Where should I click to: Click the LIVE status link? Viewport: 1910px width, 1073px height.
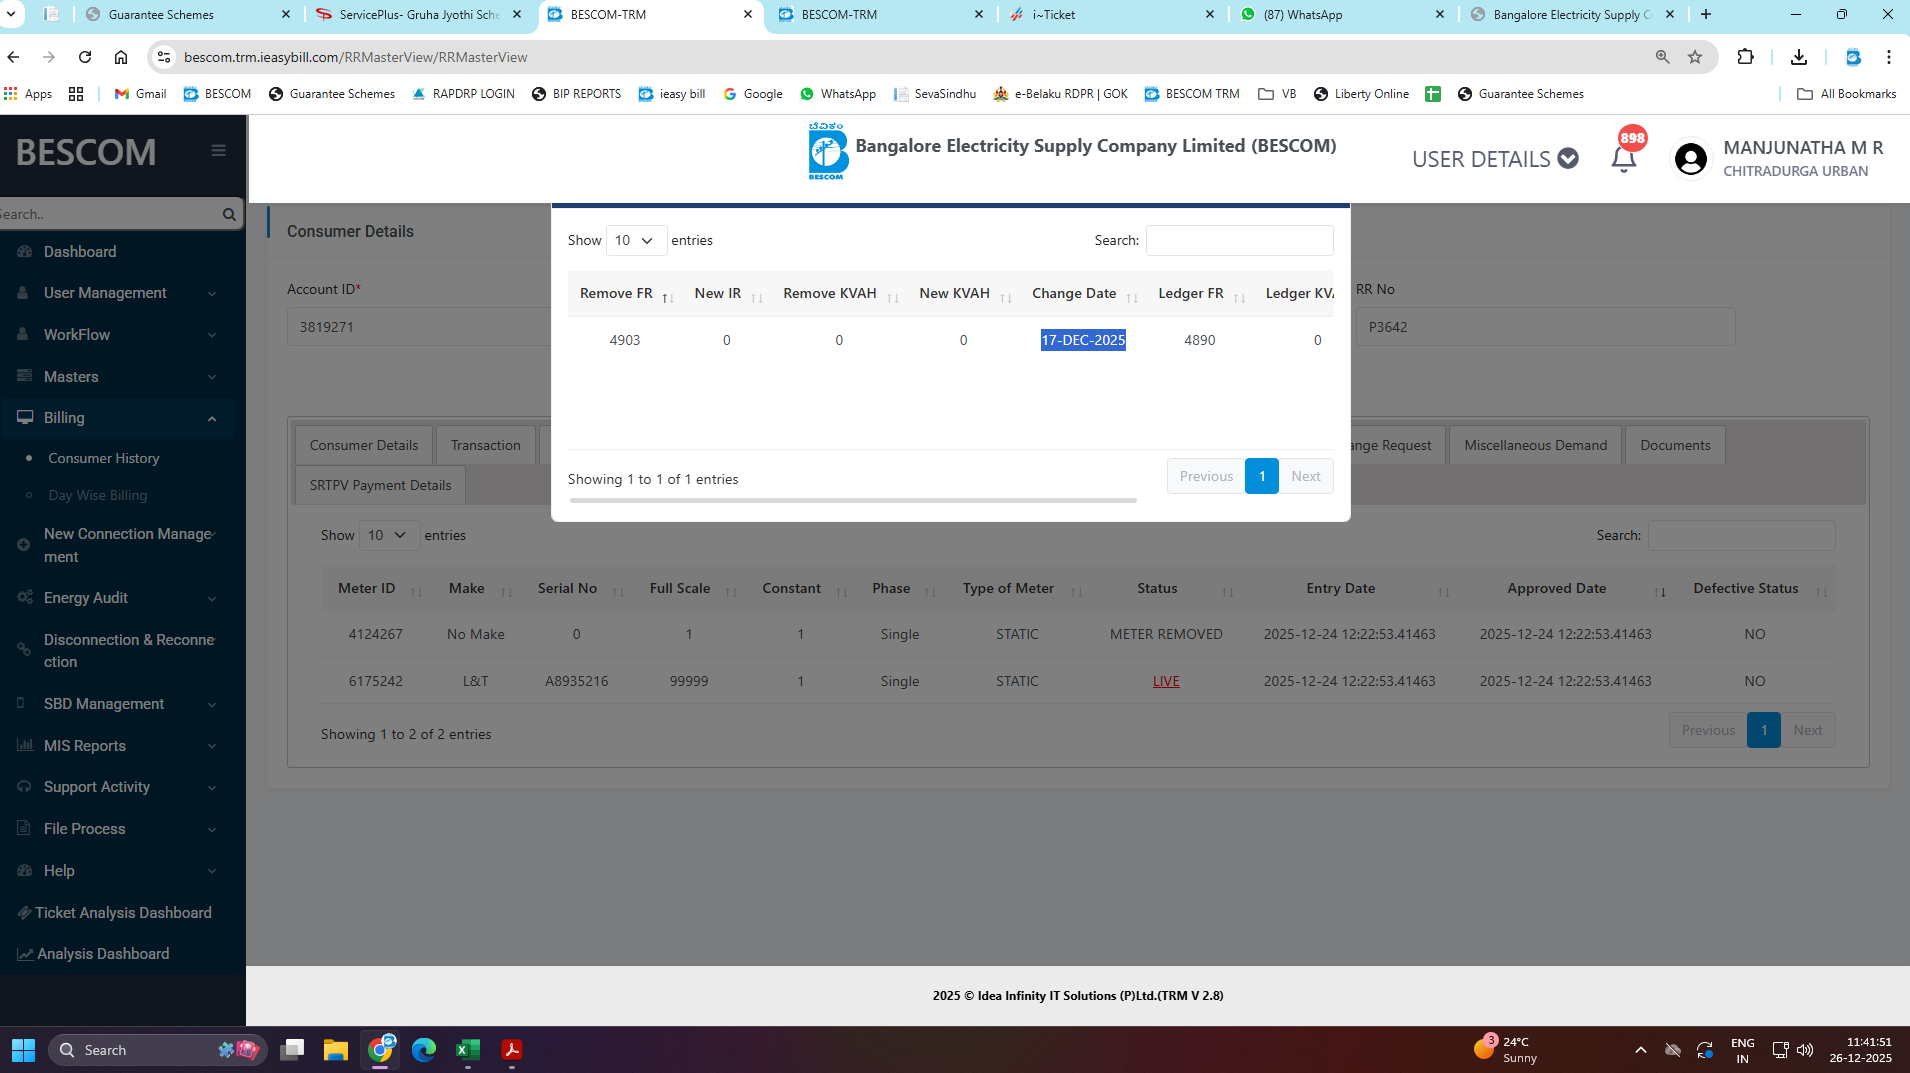pos(1166,682)
